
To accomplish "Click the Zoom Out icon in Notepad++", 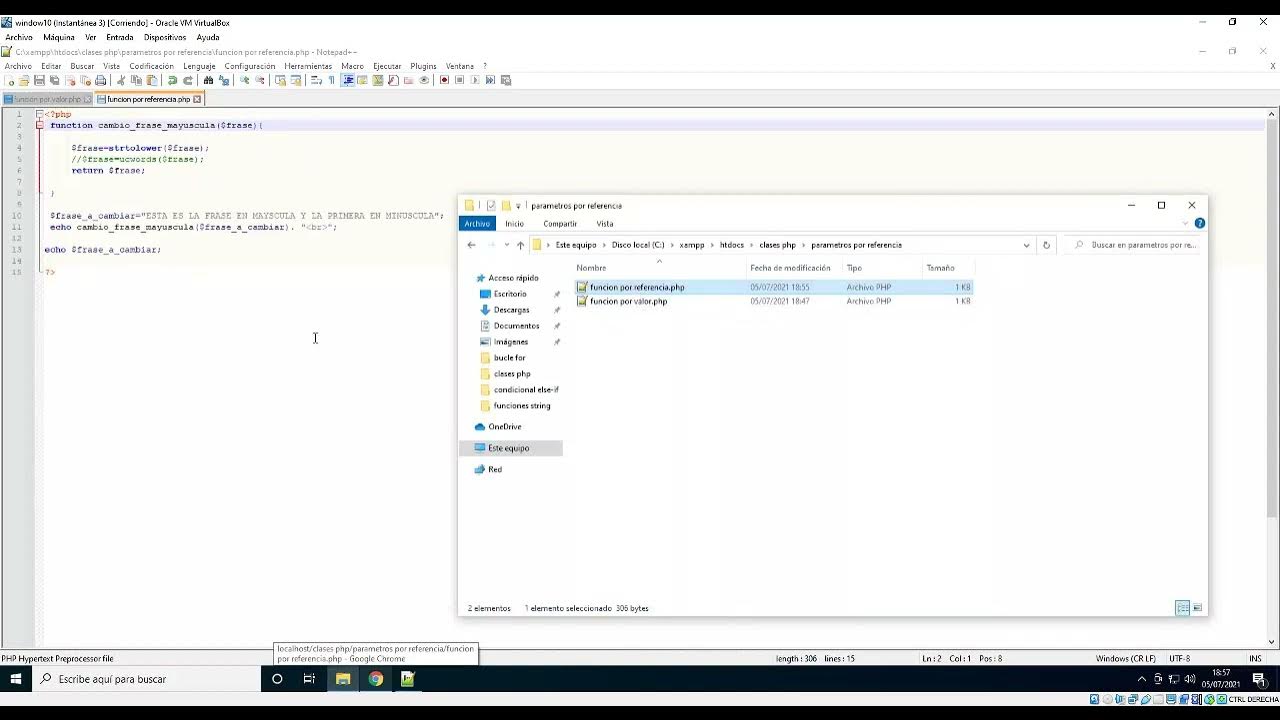I will [260, 80].
